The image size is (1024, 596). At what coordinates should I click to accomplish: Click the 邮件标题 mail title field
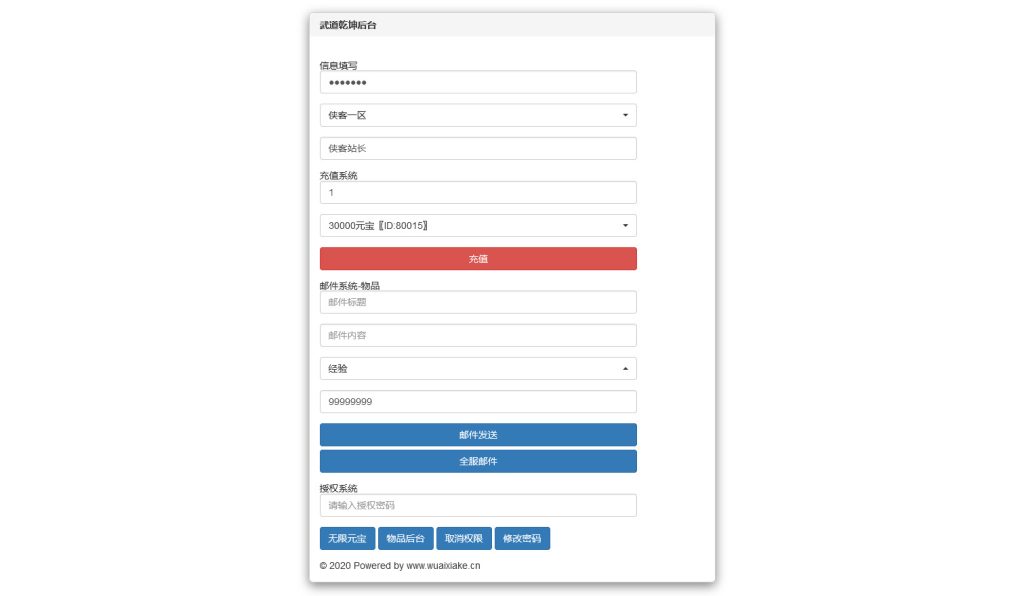[x=477, y=301]
